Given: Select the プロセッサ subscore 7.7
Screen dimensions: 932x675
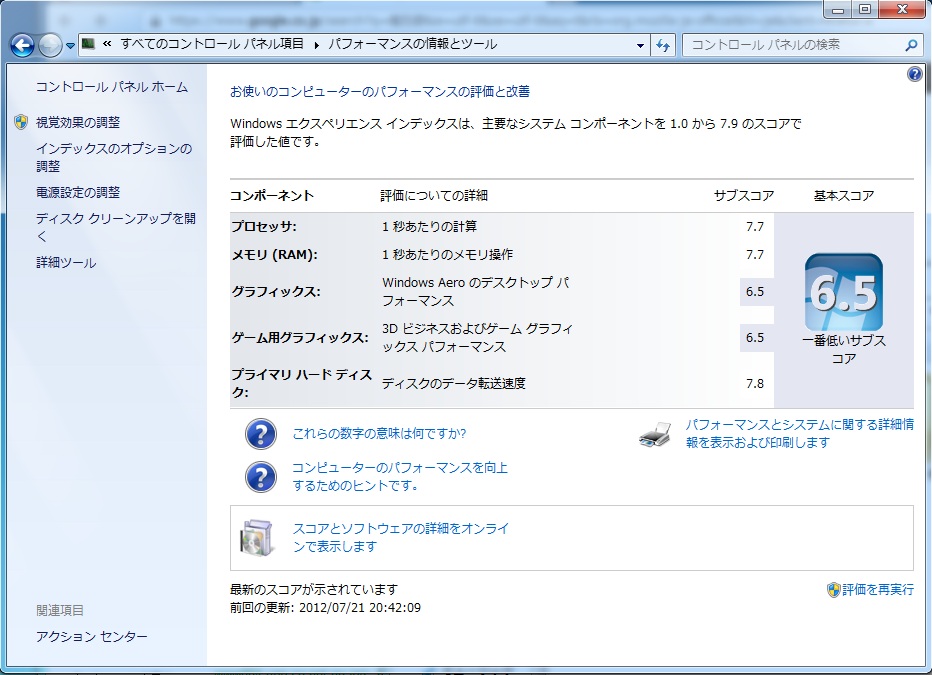Looking at the screenshot, I should tap(755, 226).
